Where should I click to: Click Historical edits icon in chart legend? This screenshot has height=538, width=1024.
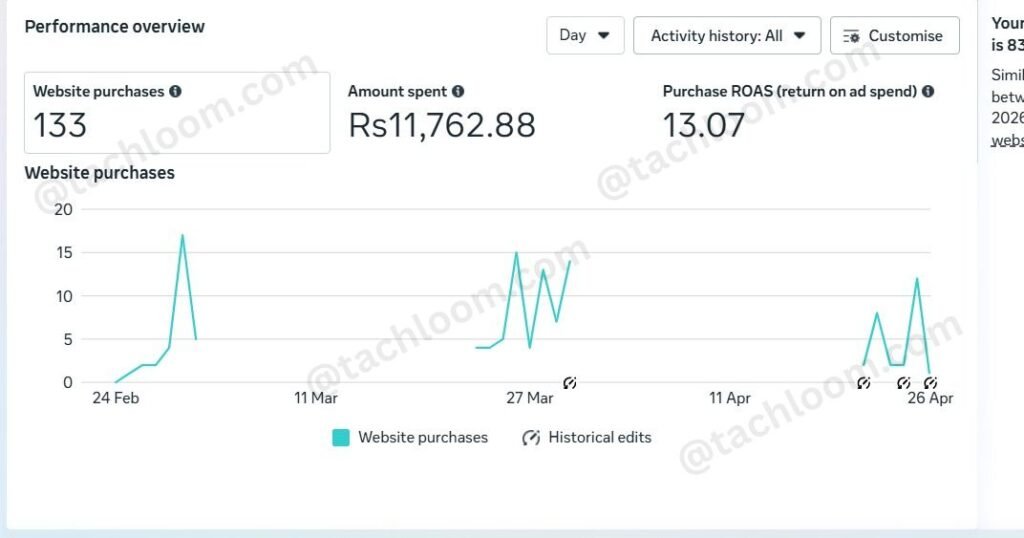click(x=531, y=437)
